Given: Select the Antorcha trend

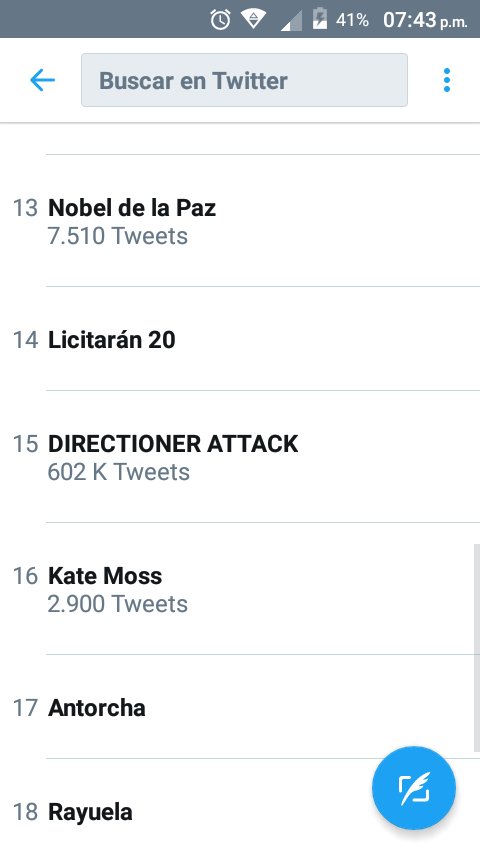Looking at the screenshot, I should pyautogui.click(x=240, y=707).
